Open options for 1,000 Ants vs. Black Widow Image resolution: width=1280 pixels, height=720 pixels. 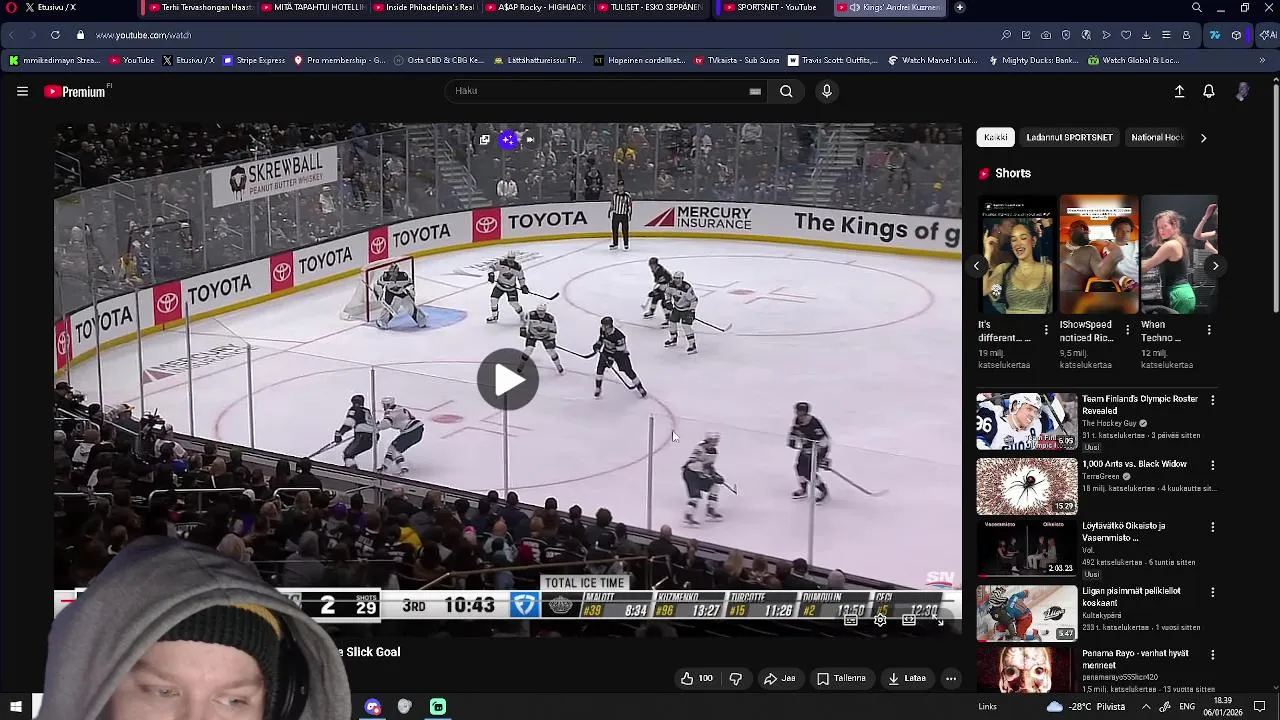[x=1213, y=465]
